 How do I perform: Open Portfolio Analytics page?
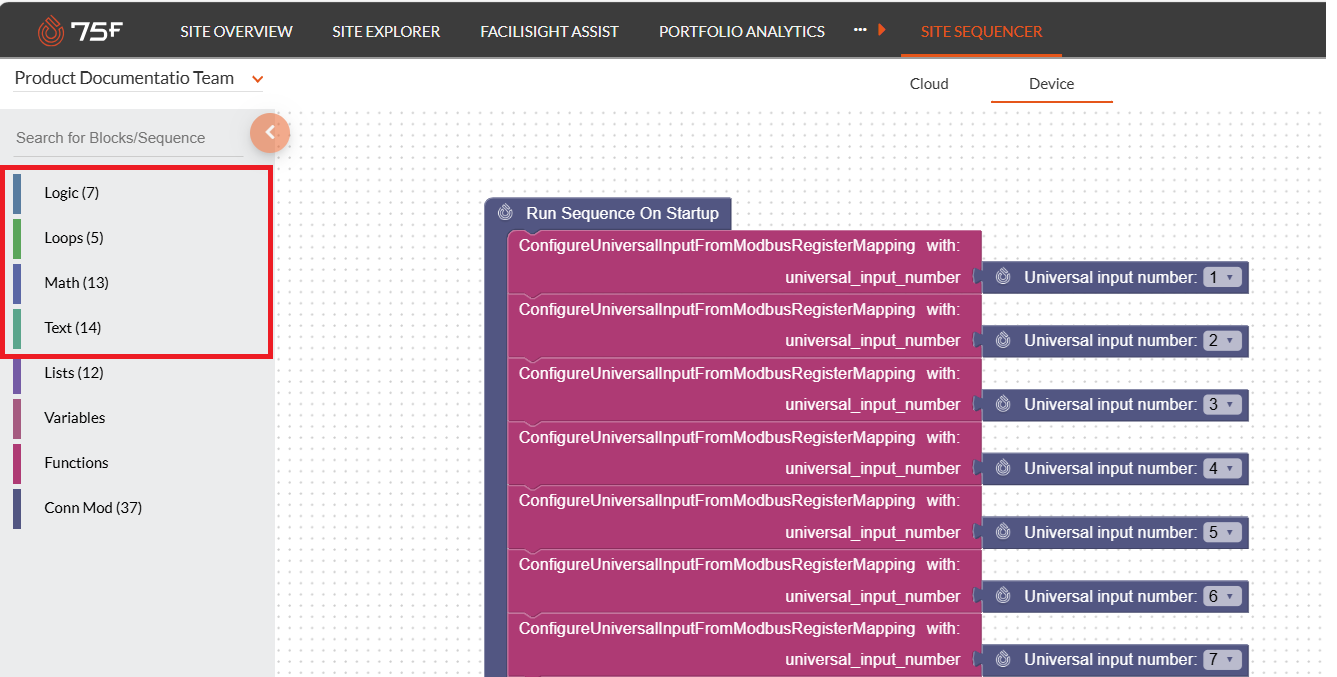click(x=741, y=31)
